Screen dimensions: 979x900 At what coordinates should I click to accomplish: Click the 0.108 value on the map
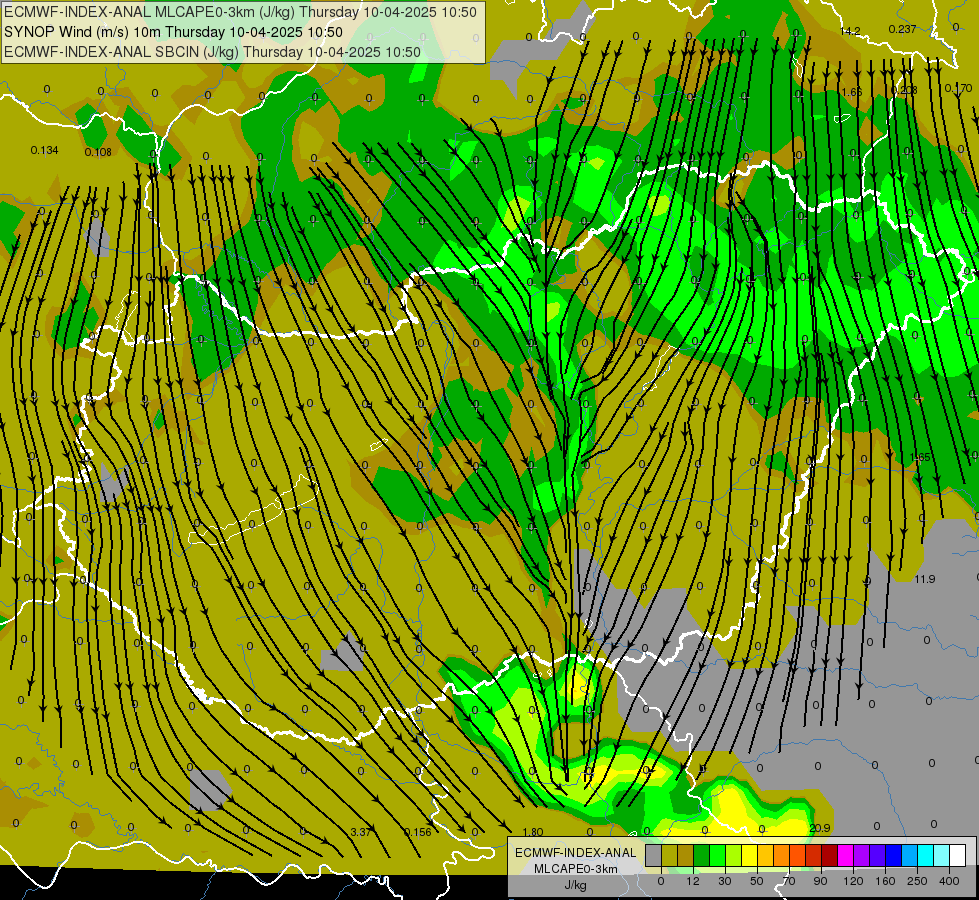coord(98,152)
